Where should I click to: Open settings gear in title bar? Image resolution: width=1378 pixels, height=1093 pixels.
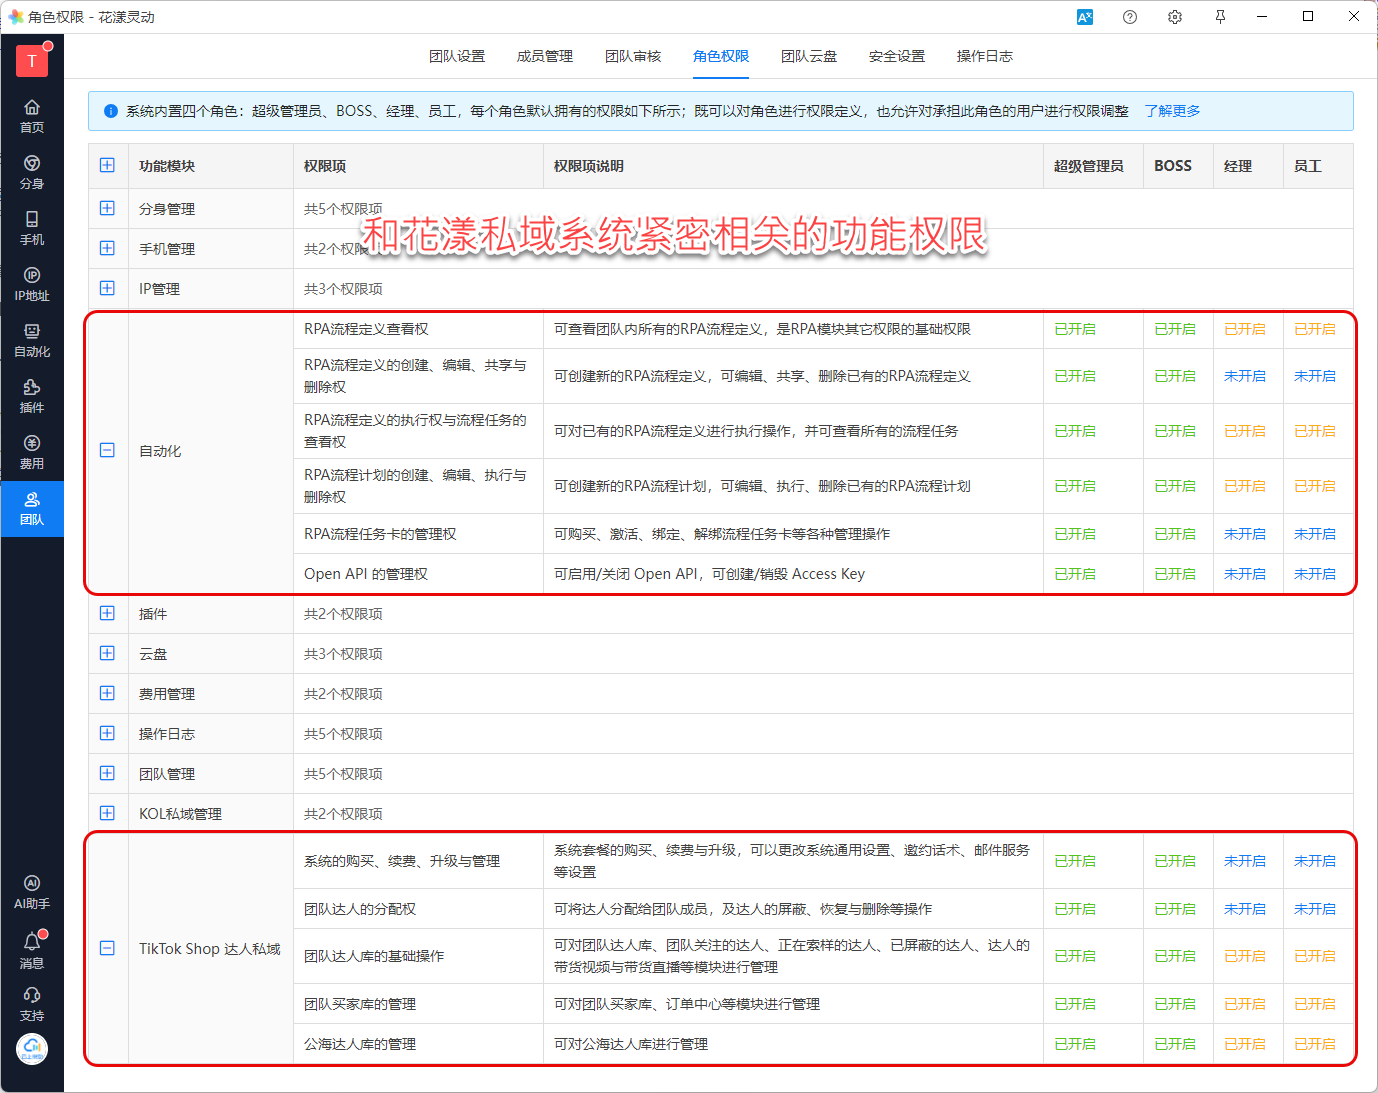pyautogui.click(x=1175, y=17)
